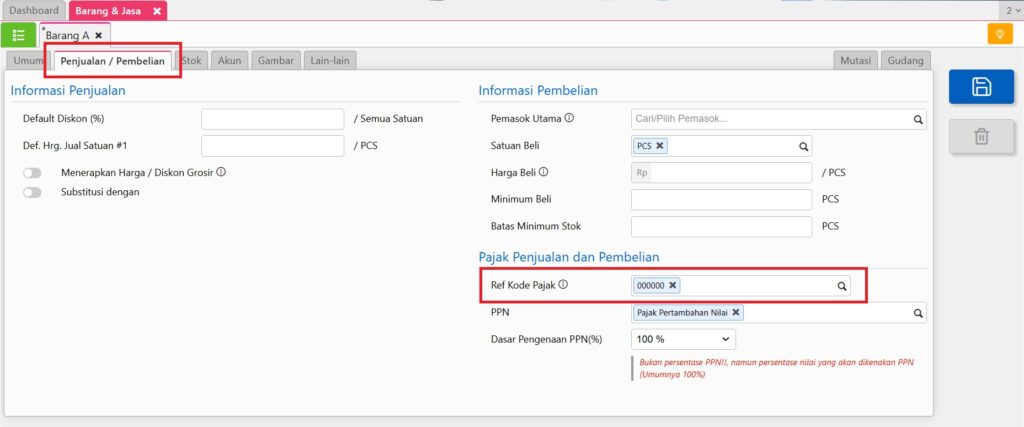Toggle the Substitusi dengan switch

coord(32,193)
